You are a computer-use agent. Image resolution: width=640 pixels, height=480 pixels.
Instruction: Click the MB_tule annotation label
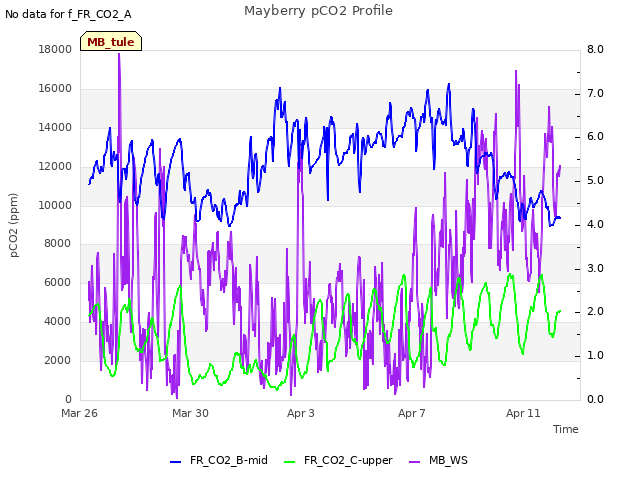click(111, 42)
